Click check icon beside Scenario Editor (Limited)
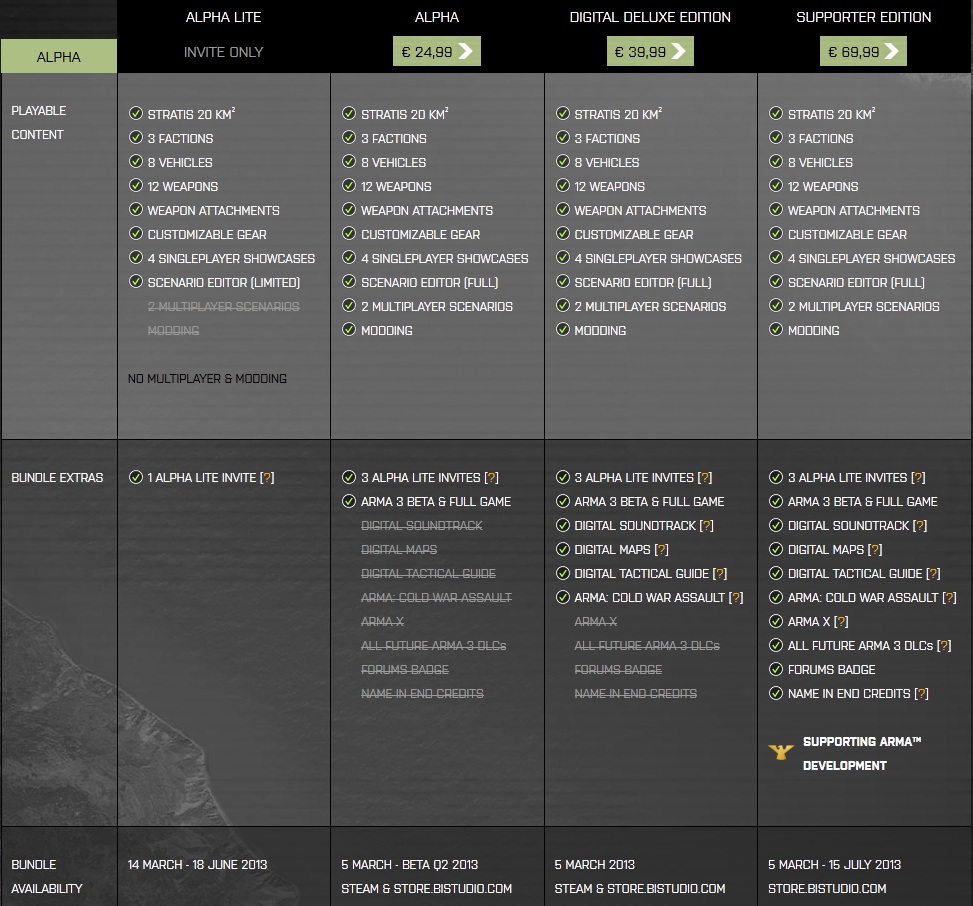Image resolution: width=973 pixels, height=906 pixels. point(136,281)
